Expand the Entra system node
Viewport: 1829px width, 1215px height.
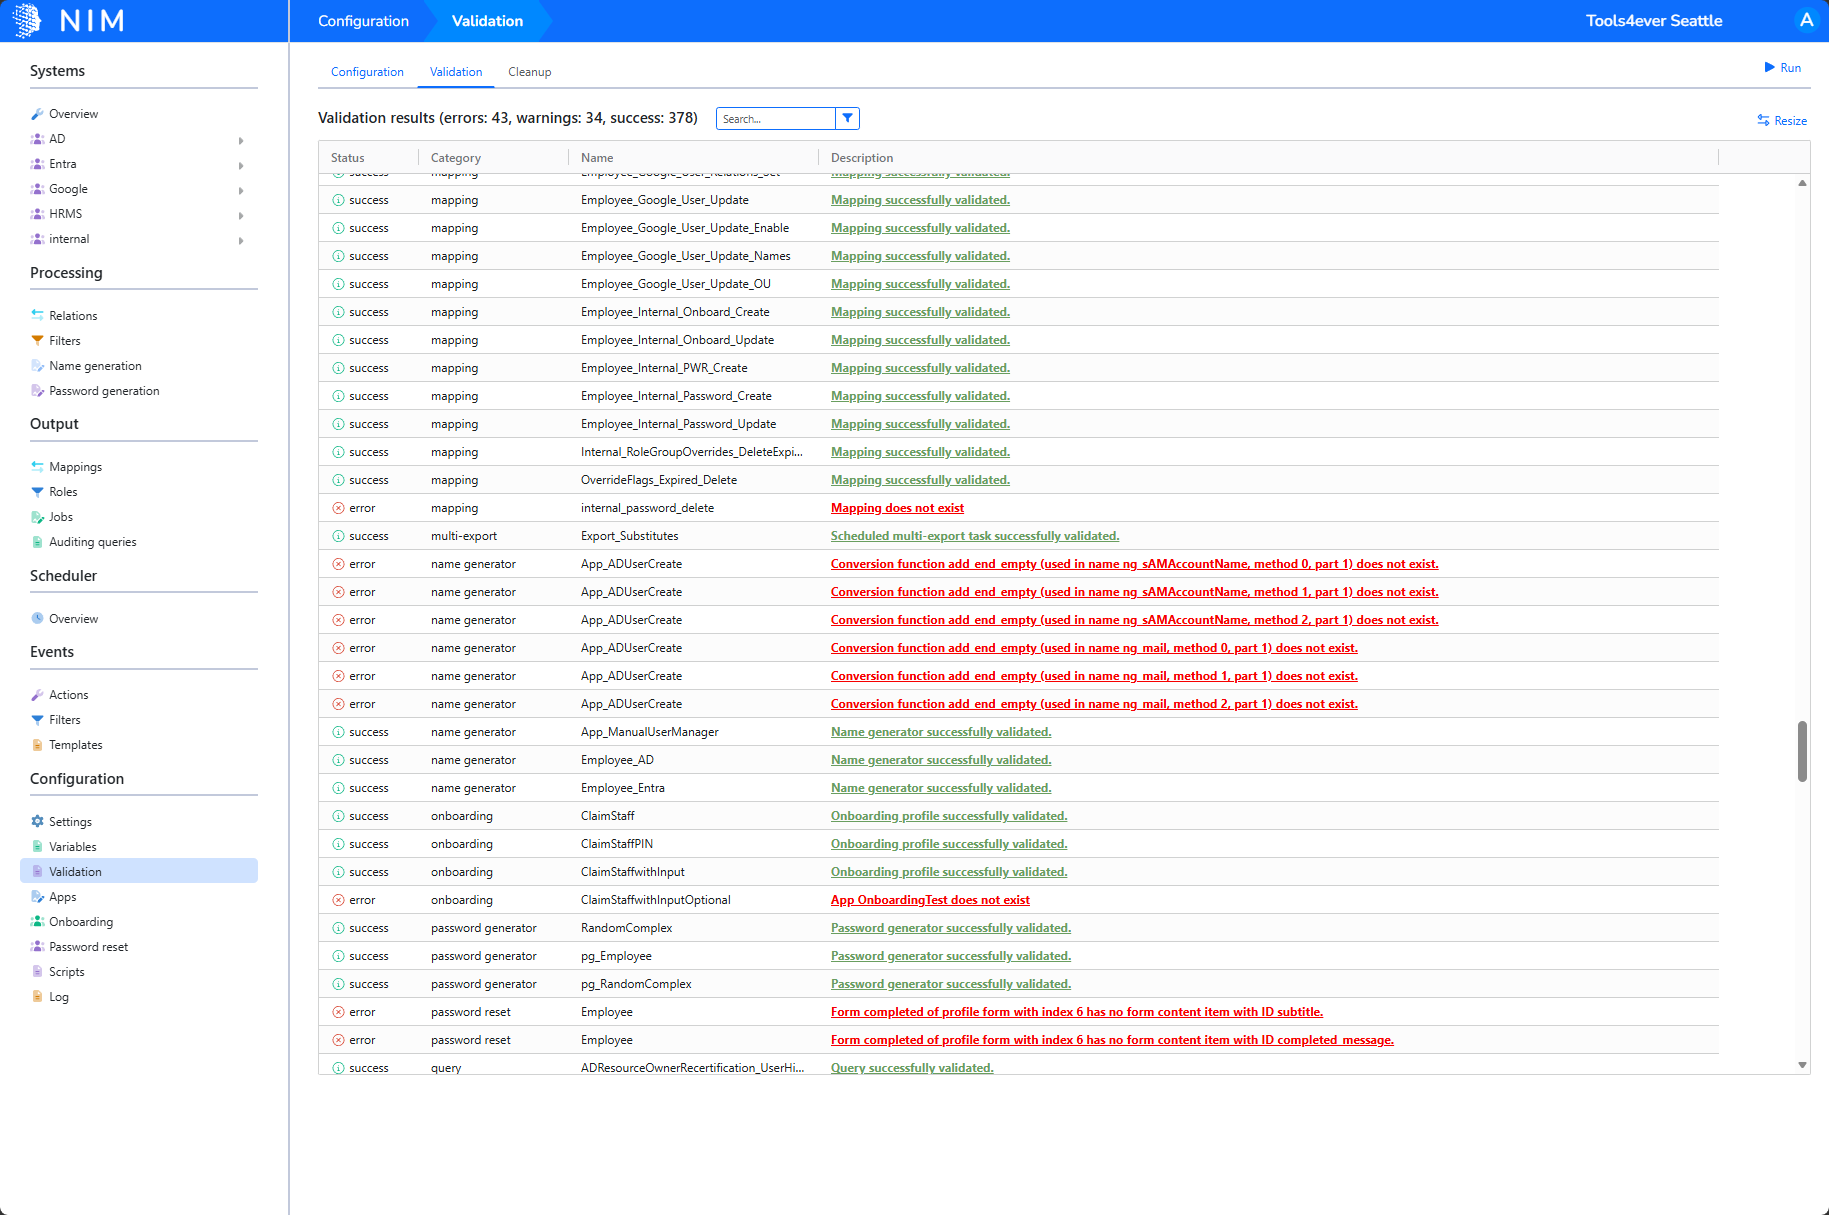241,165
